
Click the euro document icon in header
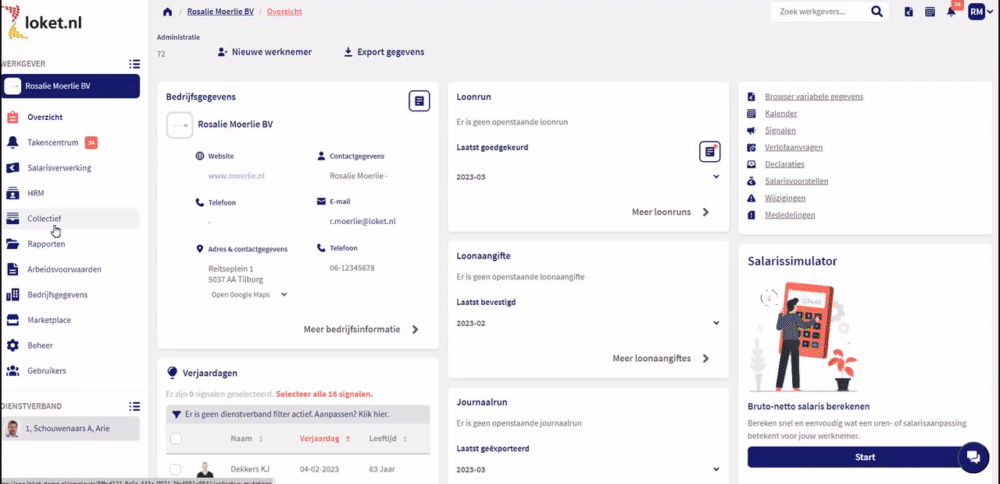coord(908,12)
